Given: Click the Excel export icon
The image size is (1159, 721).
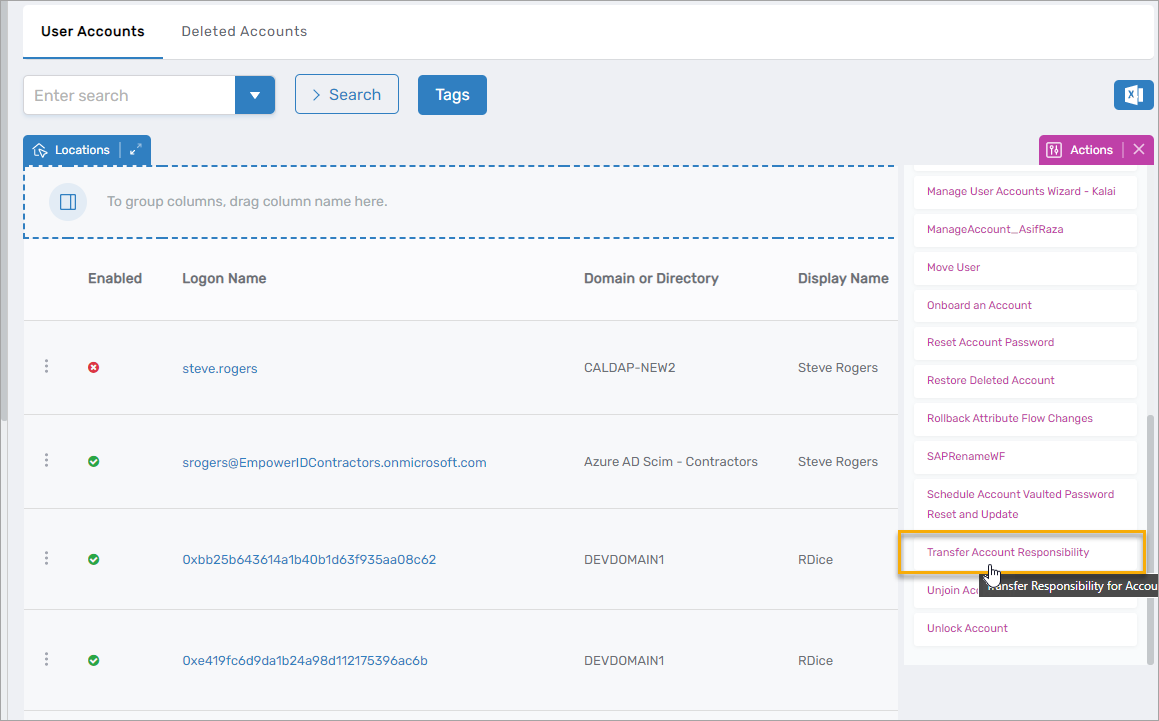Looking at the screenshot, I should [1133, 95].
